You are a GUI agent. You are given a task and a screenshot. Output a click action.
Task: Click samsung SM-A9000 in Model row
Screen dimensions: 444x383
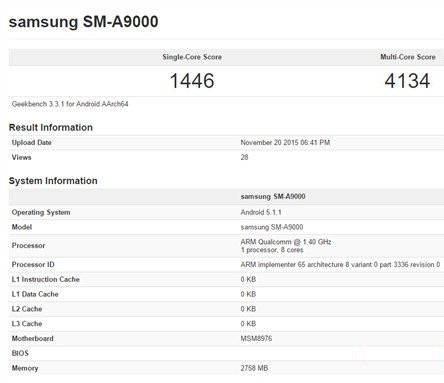272,227
